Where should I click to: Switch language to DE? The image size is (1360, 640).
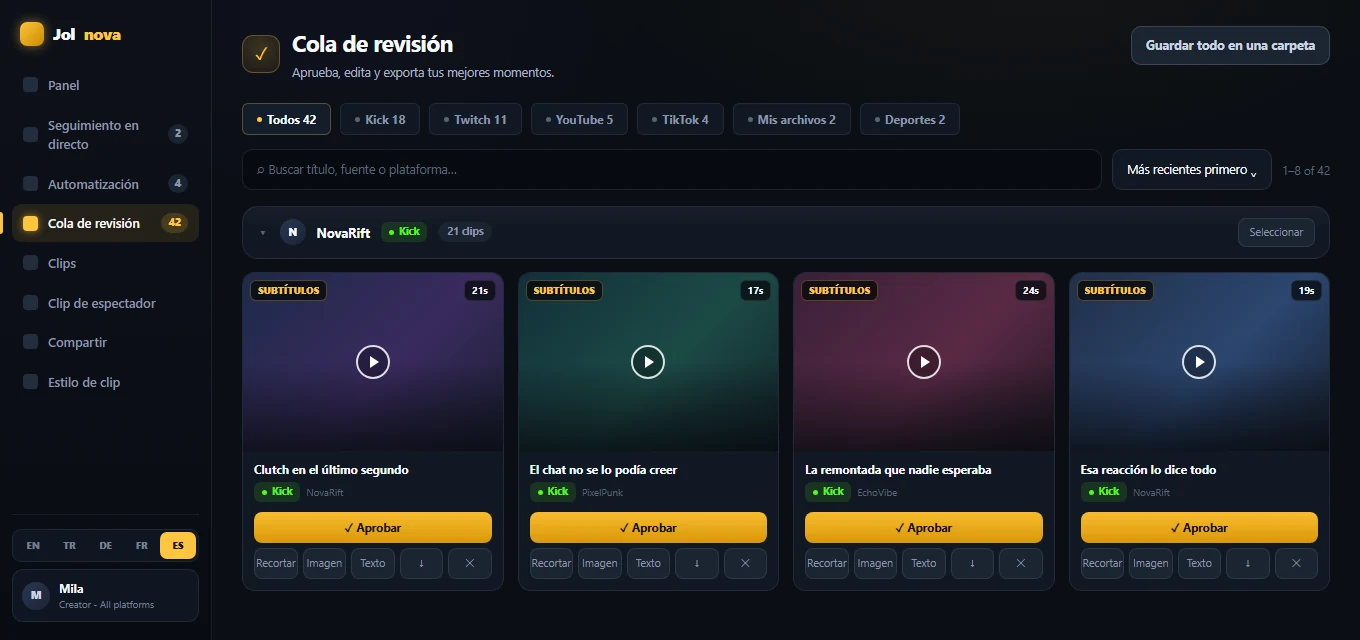(x=105, y=546)
